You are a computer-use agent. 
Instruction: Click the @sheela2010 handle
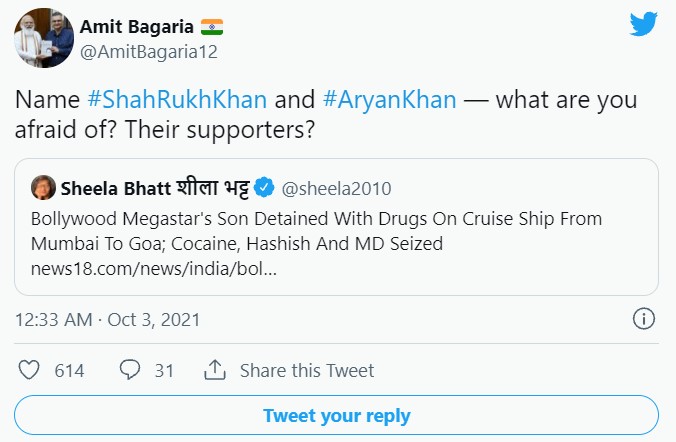click(x=337, y=188)
